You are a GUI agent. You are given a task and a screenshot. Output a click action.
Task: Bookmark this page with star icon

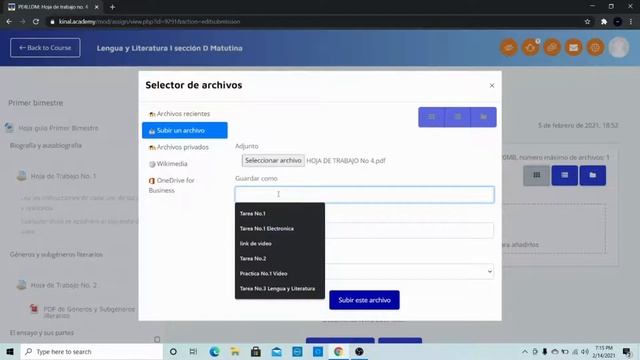587,22
